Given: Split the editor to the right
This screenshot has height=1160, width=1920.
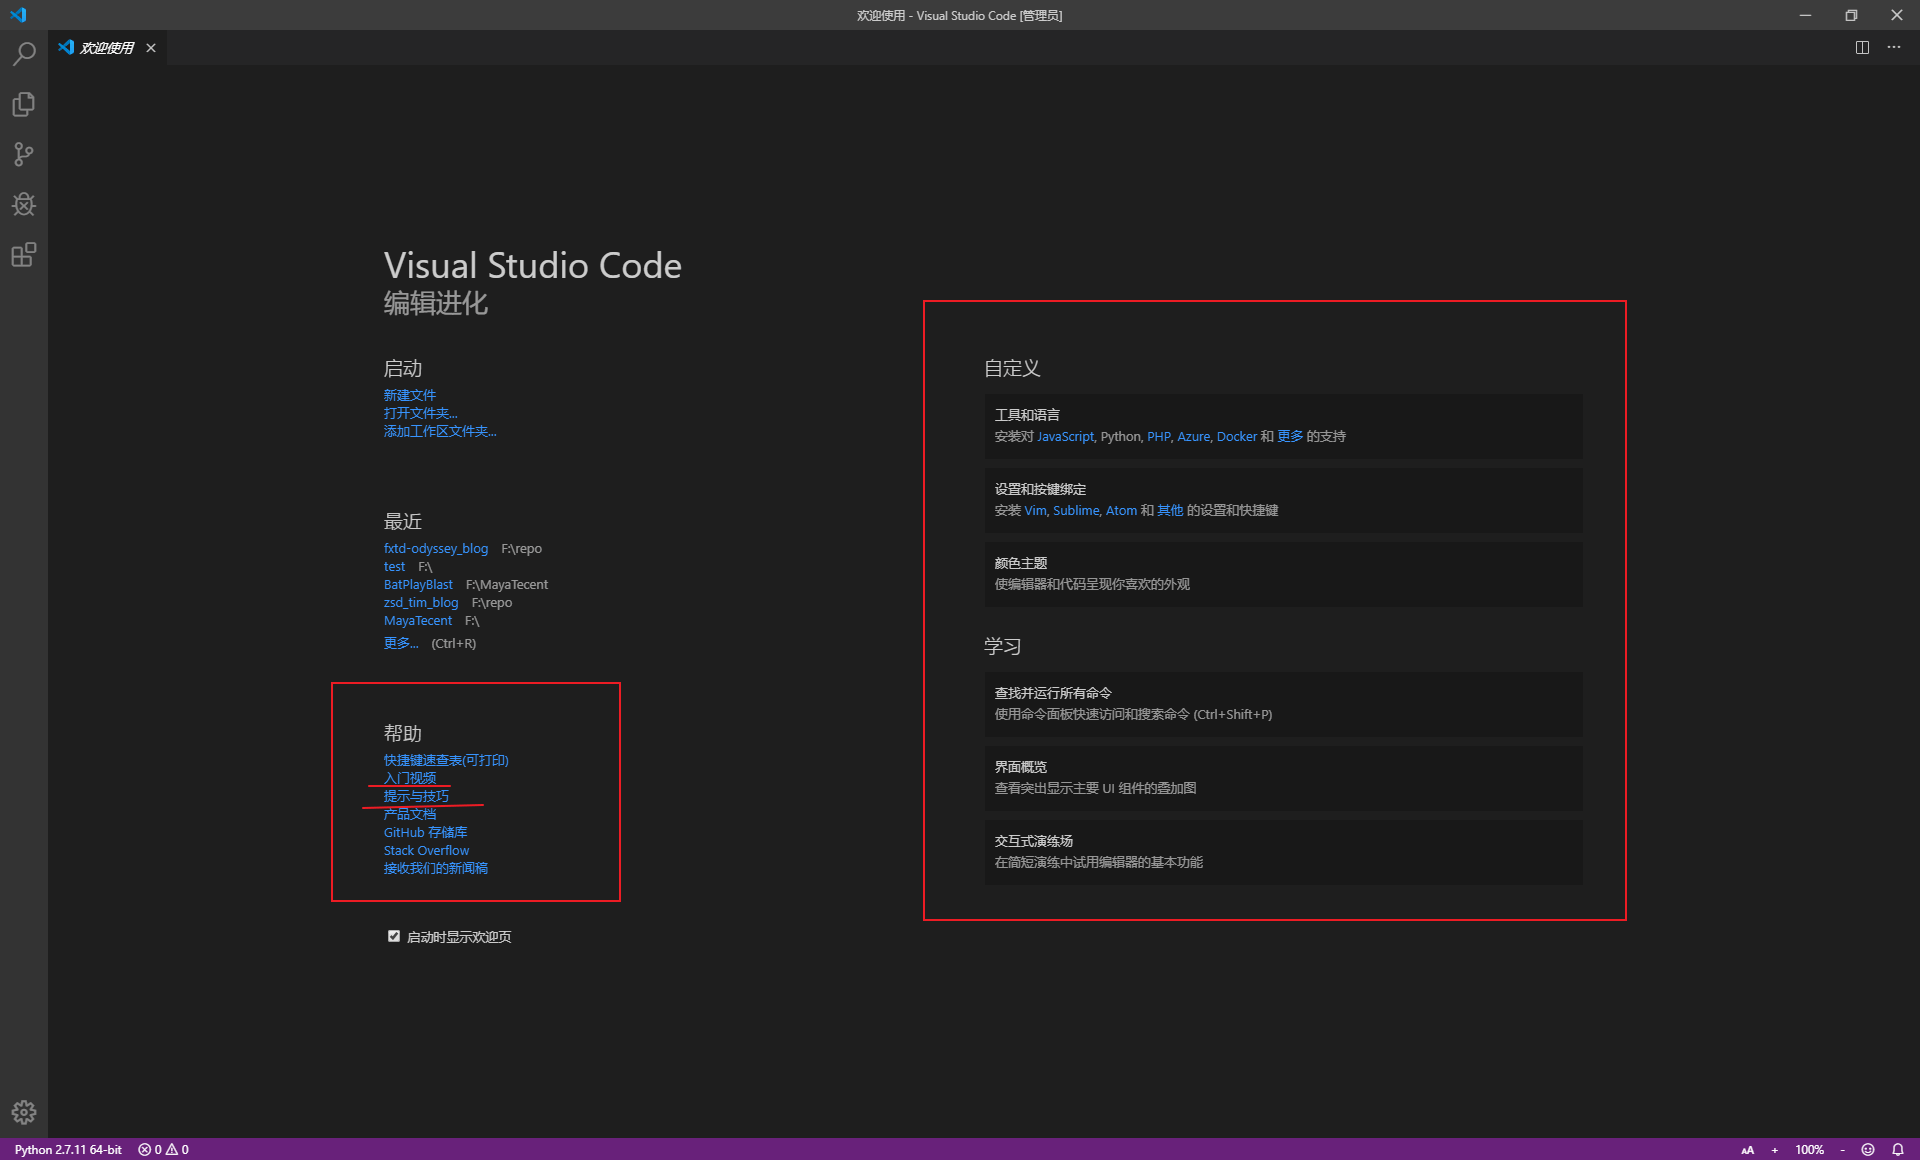Looking at the screenshot, I should point(1862,47).
